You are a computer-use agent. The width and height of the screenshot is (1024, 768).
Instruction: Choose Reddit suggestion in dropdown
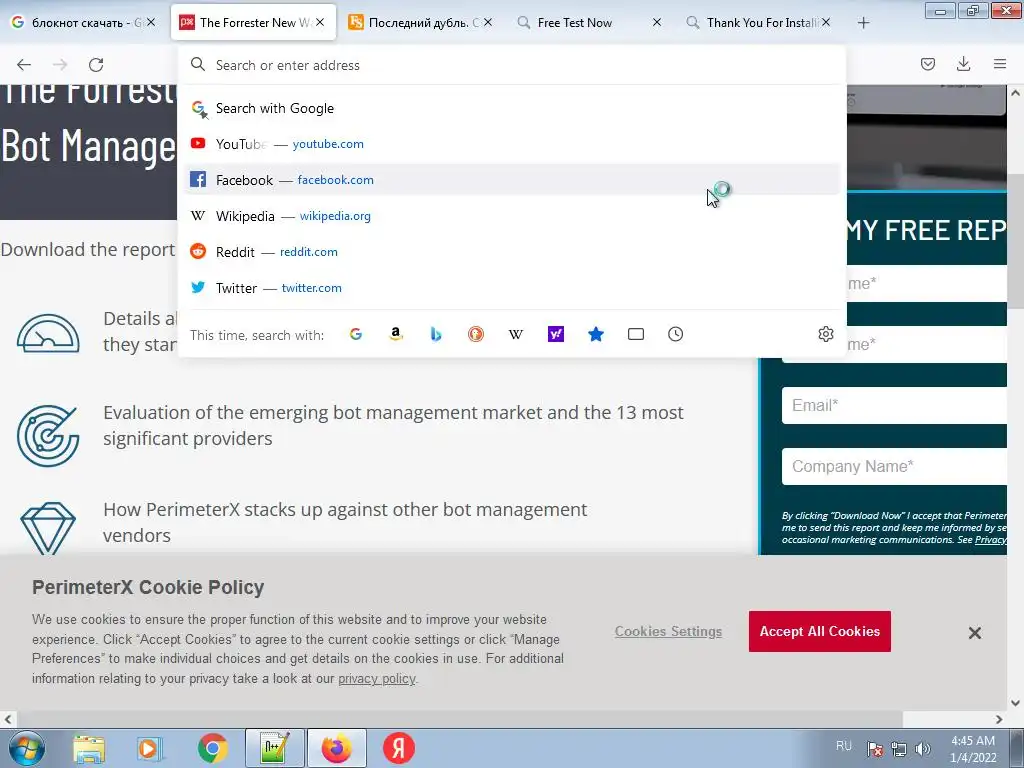(x=512, y=252)
